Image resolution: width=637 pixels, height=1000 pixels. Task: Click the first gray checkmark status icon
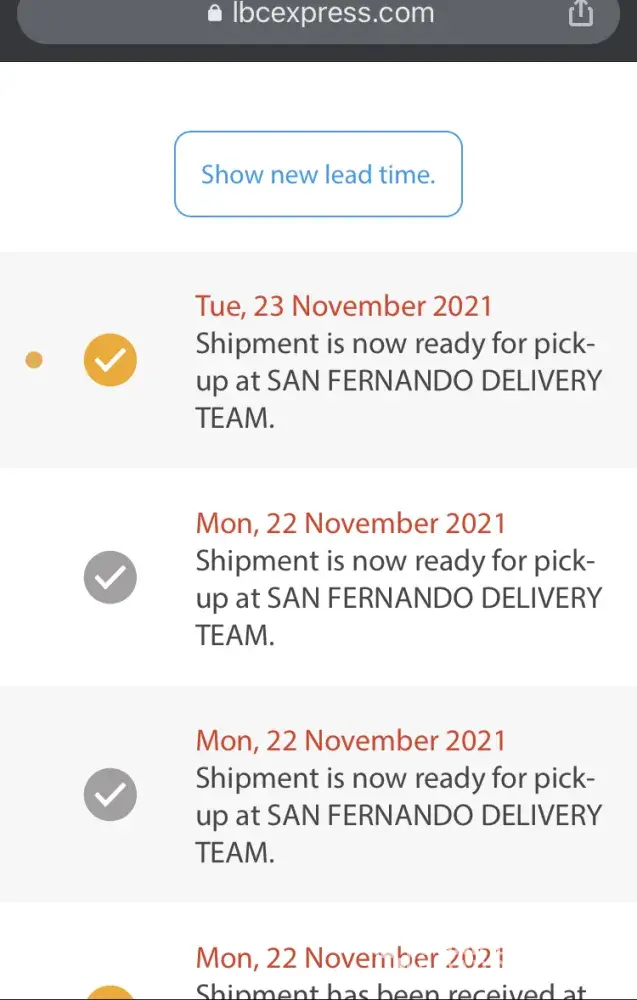pos(110,578)
